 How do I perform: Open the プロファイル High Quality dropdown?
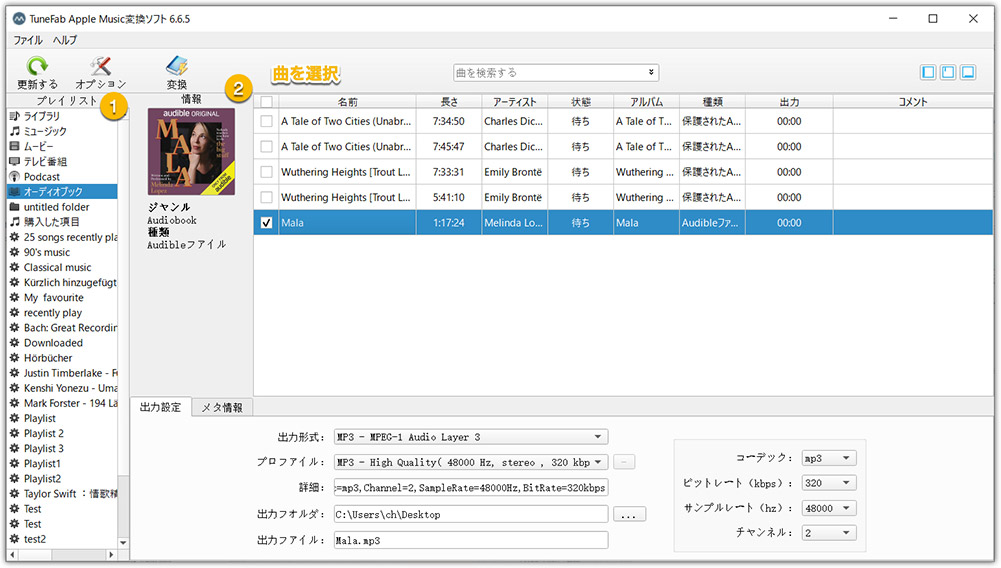coord(470,462)
